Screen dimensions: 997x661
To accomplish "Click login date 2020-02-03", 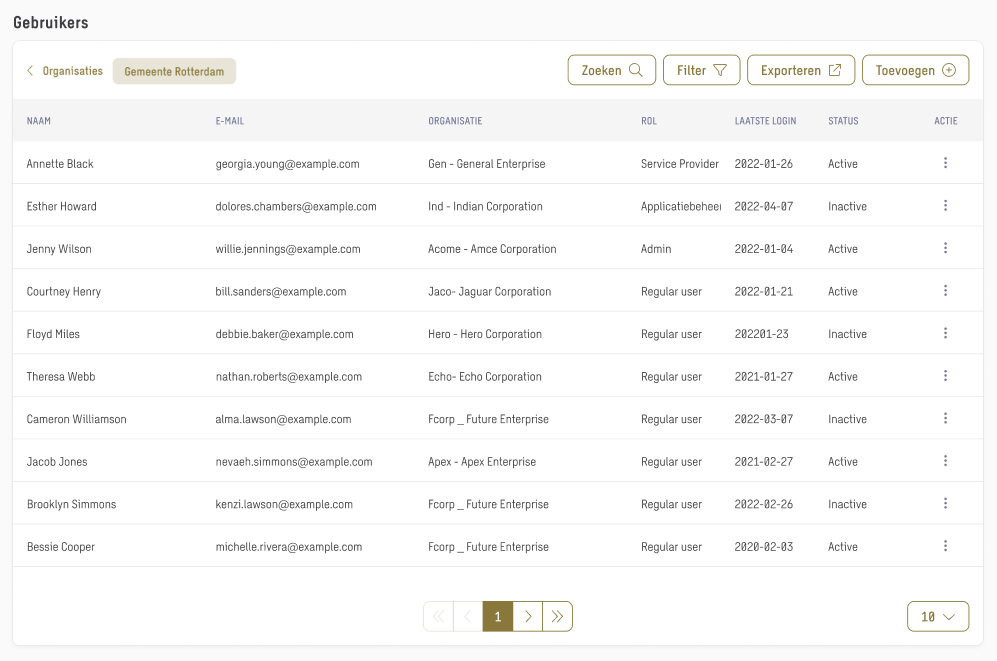I will click(764, 547).
